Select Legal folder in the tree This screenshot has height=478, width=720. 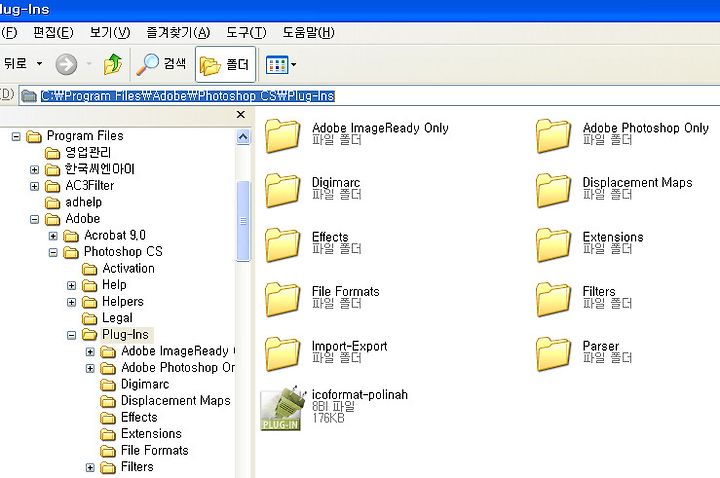point(117,318)
